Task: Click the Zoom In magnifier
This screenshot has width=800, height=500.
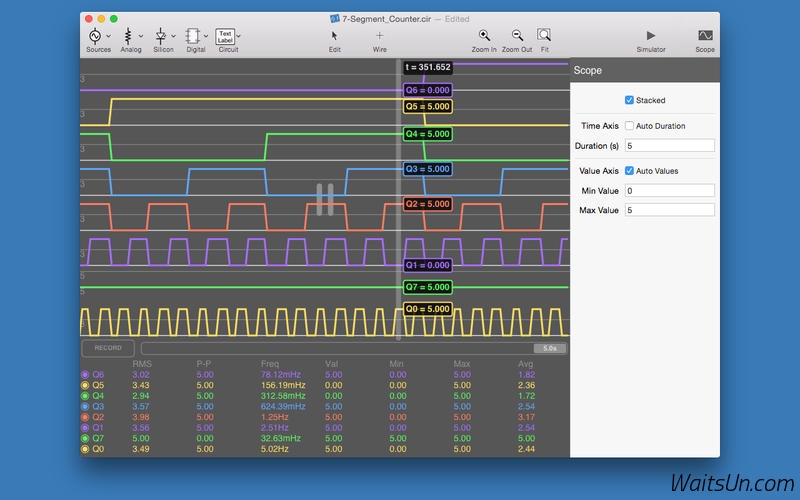Action: [x=484, y=35]
